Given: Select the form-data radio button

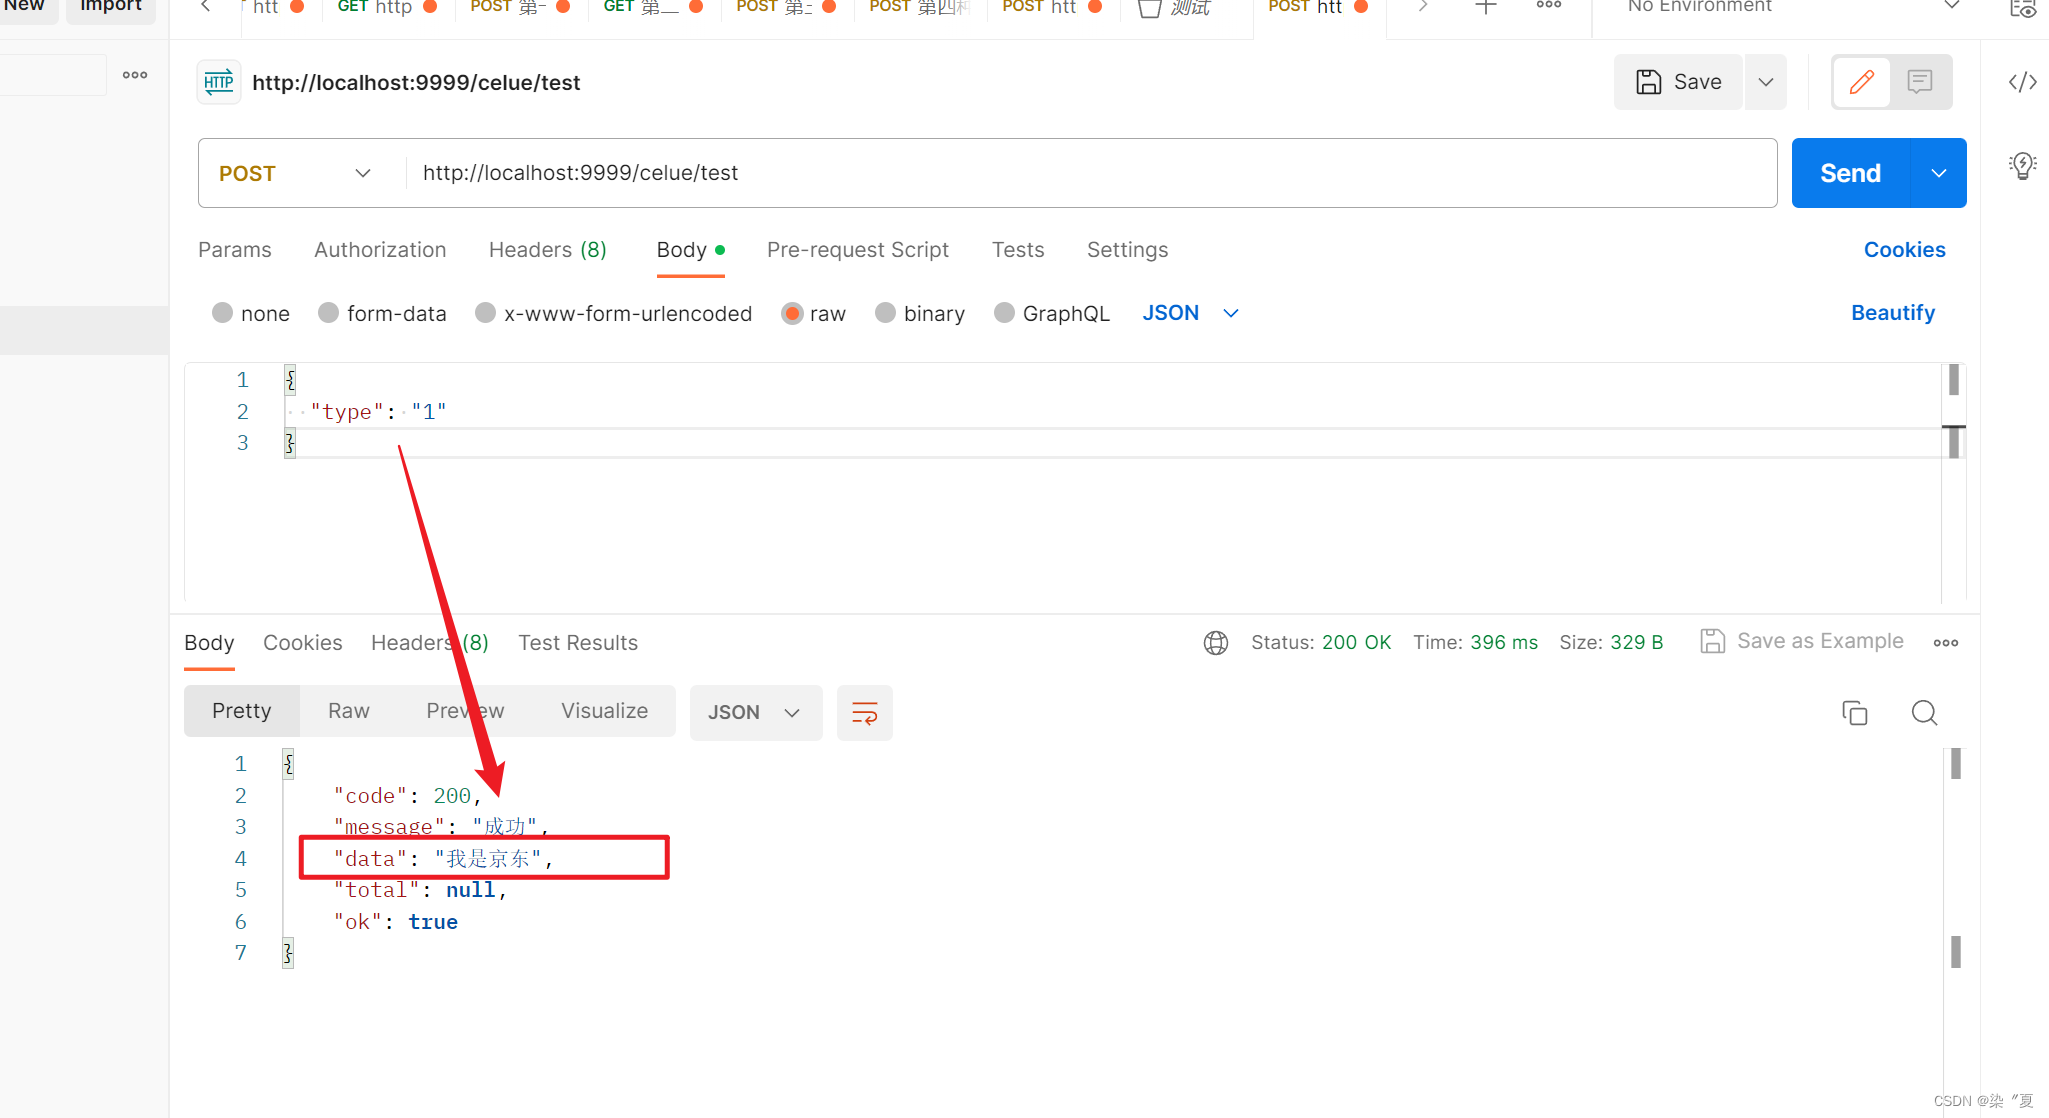Looking at the screenshot, I should 328,313.
